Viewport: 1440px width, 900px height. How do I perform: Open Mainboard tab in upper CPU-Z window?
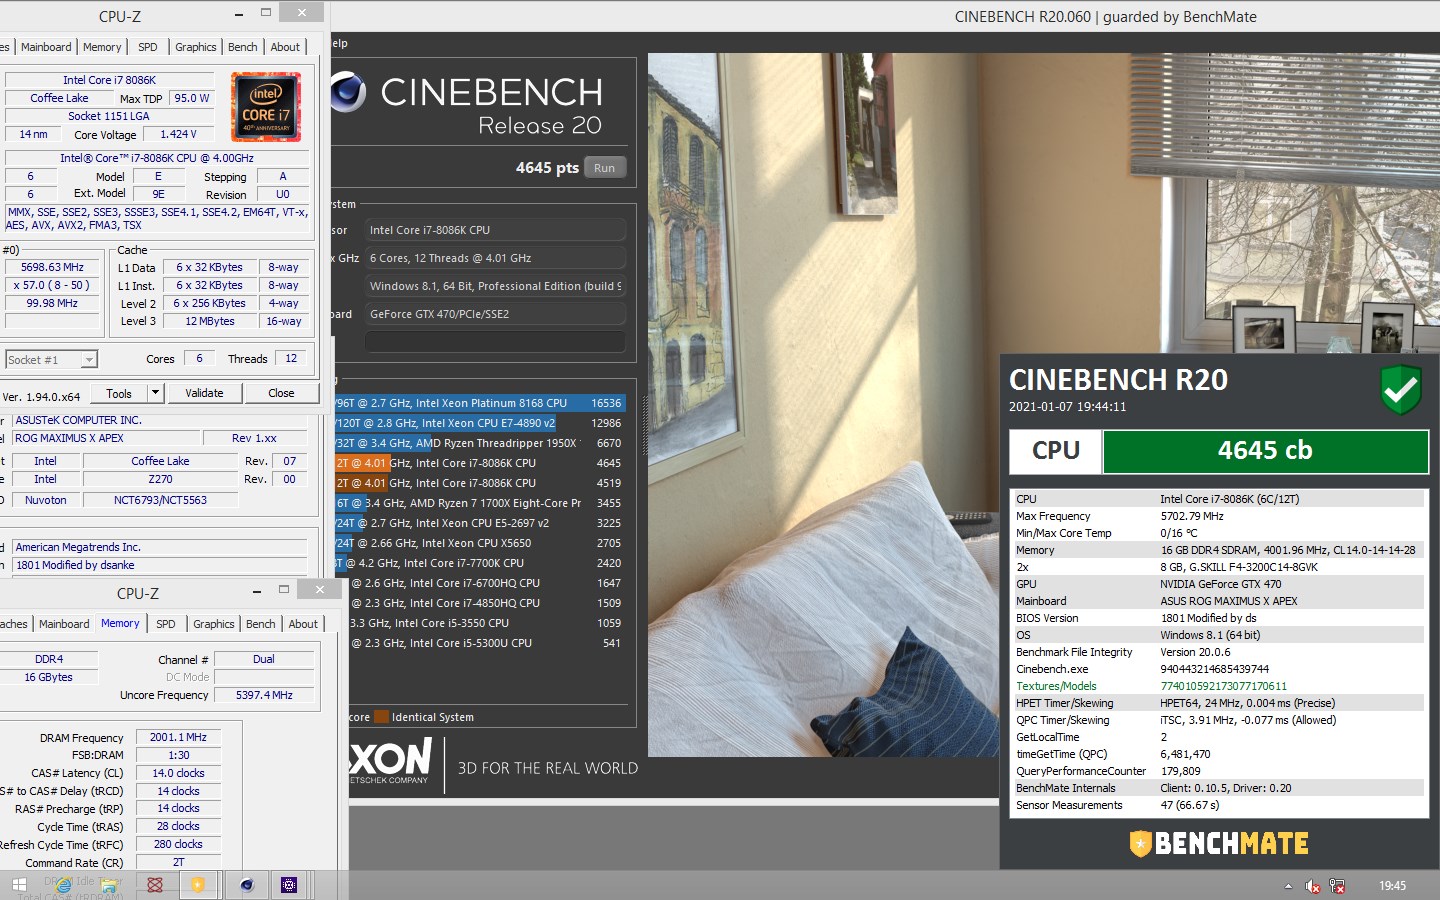(x=46, y=47)
